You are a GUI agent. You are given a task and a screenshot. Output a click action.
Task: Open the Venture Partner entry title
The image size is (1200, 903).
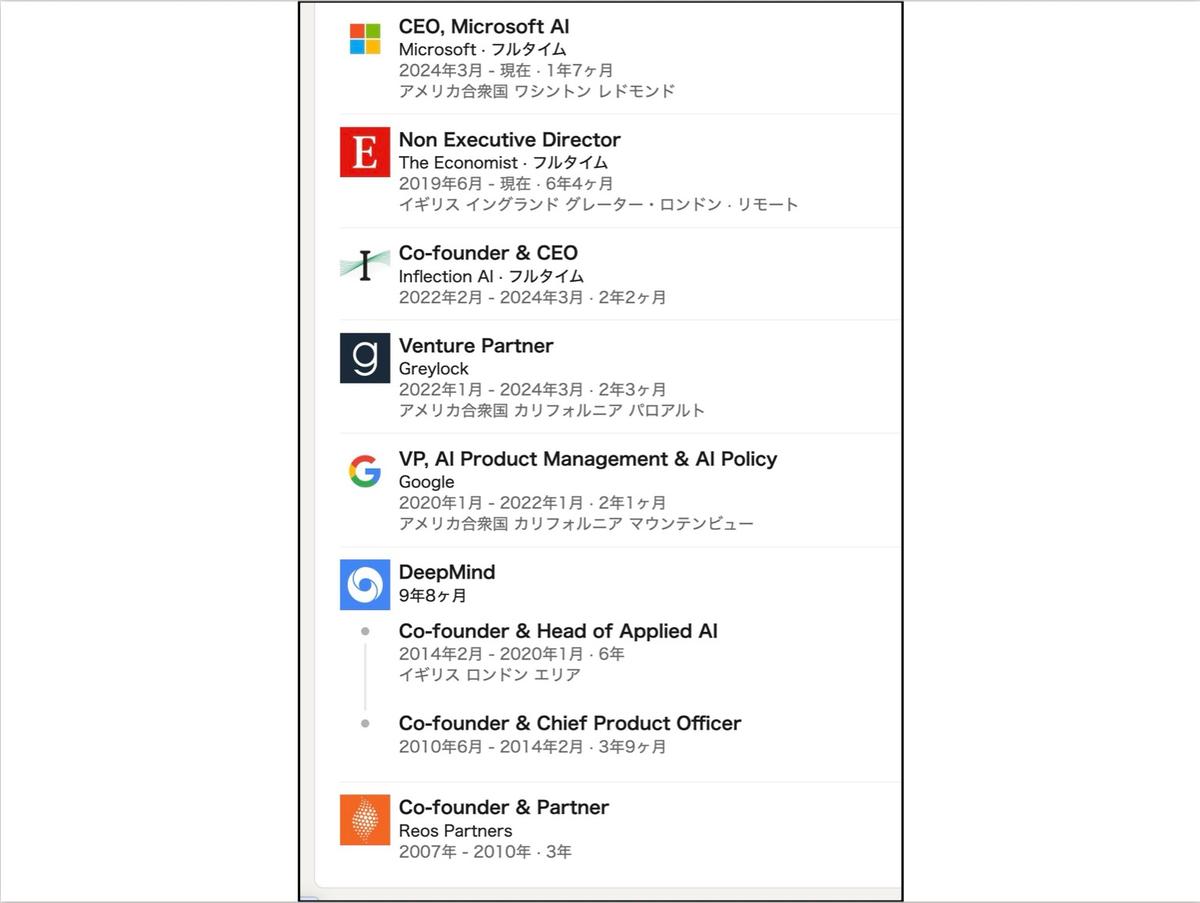point(476,346)
